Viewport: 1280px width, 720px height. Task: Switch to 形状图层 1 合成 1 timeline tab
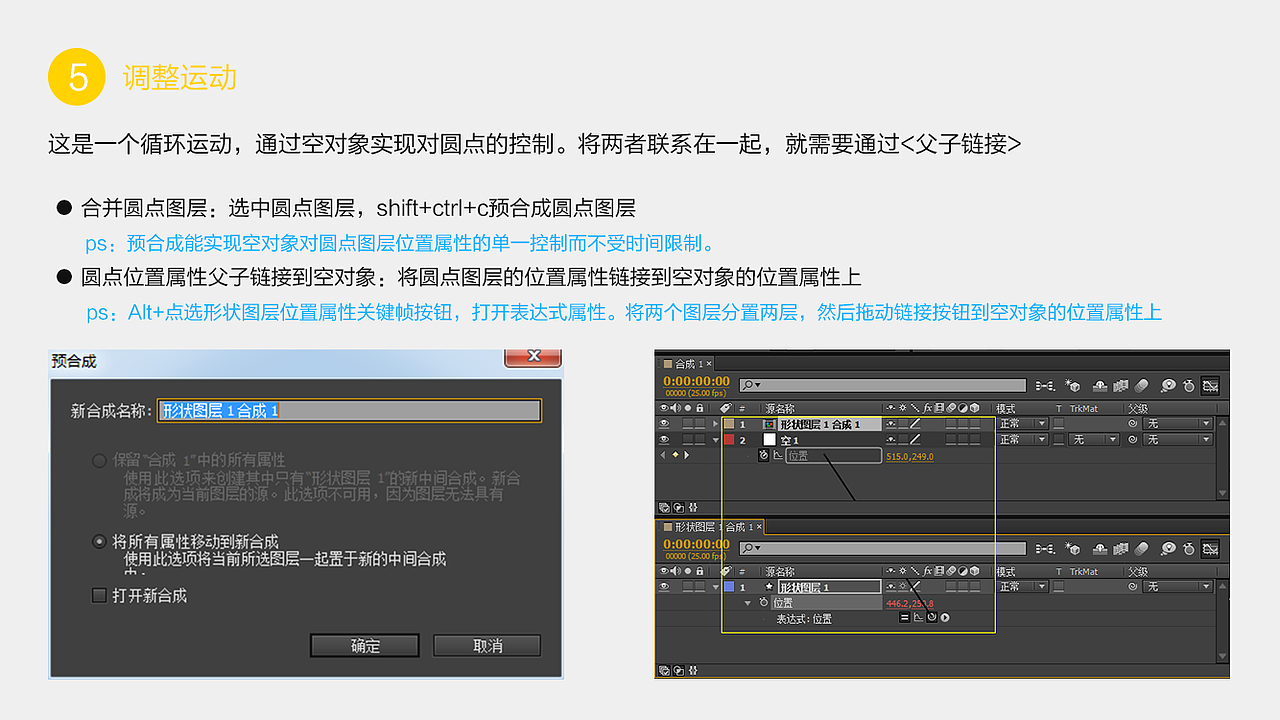[710, 526]
